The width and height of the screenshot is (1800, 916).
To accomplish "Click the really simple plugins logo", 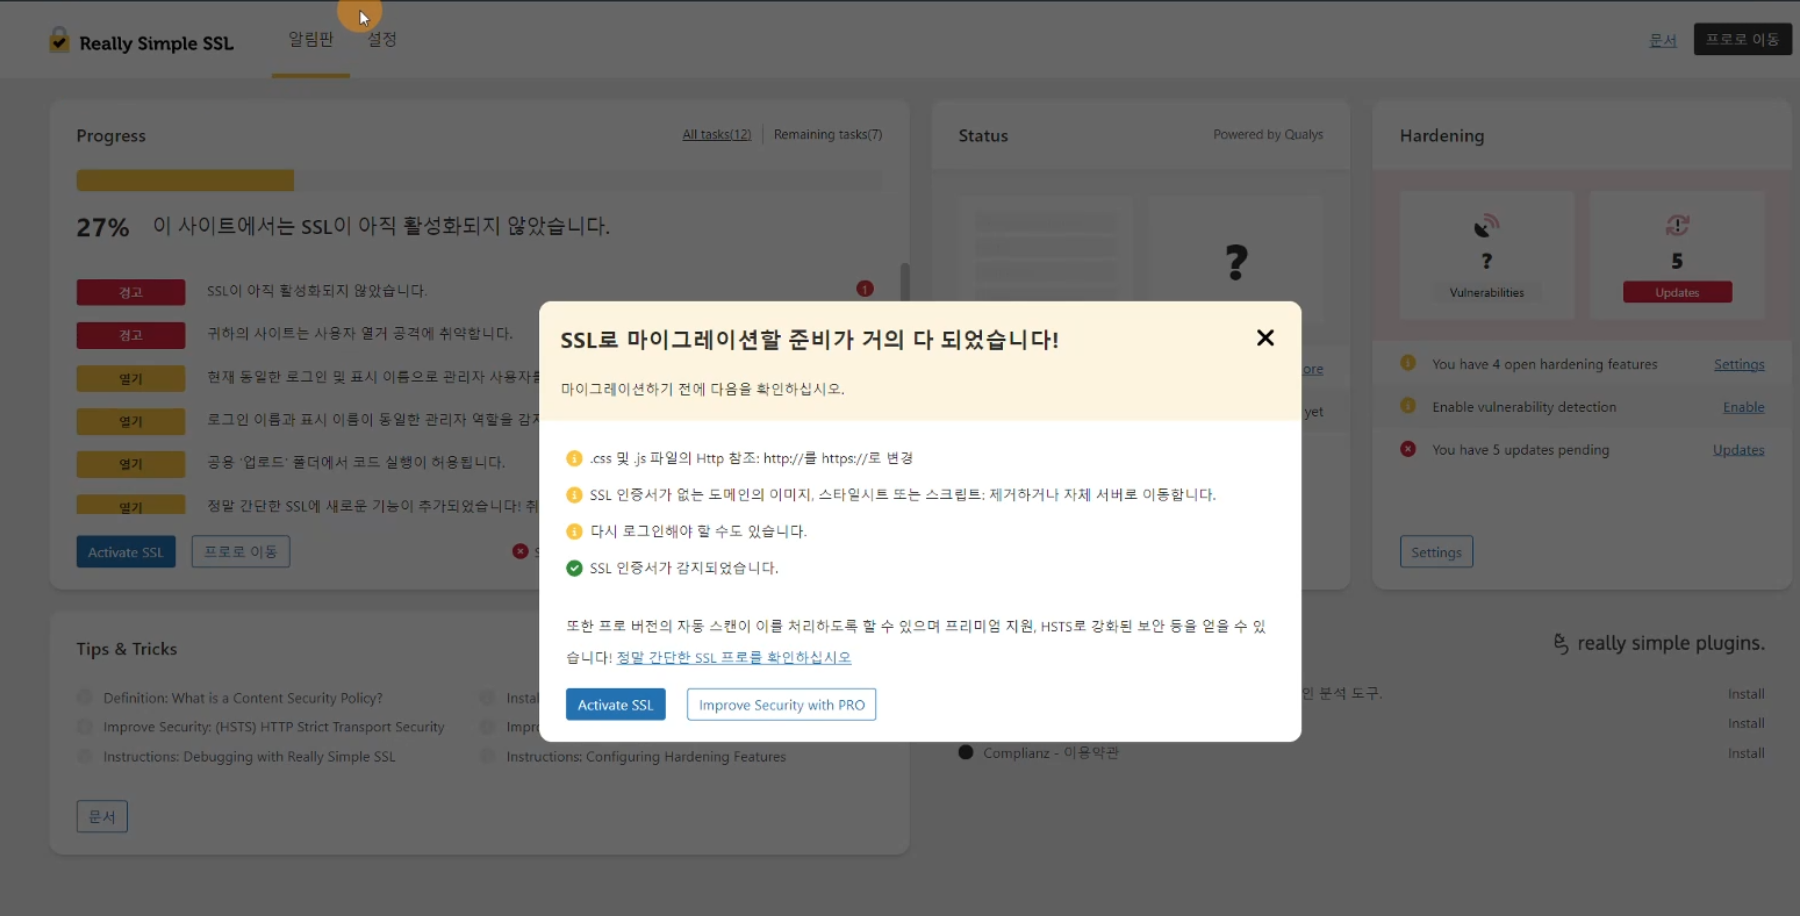I will [x=1659, y=643].
